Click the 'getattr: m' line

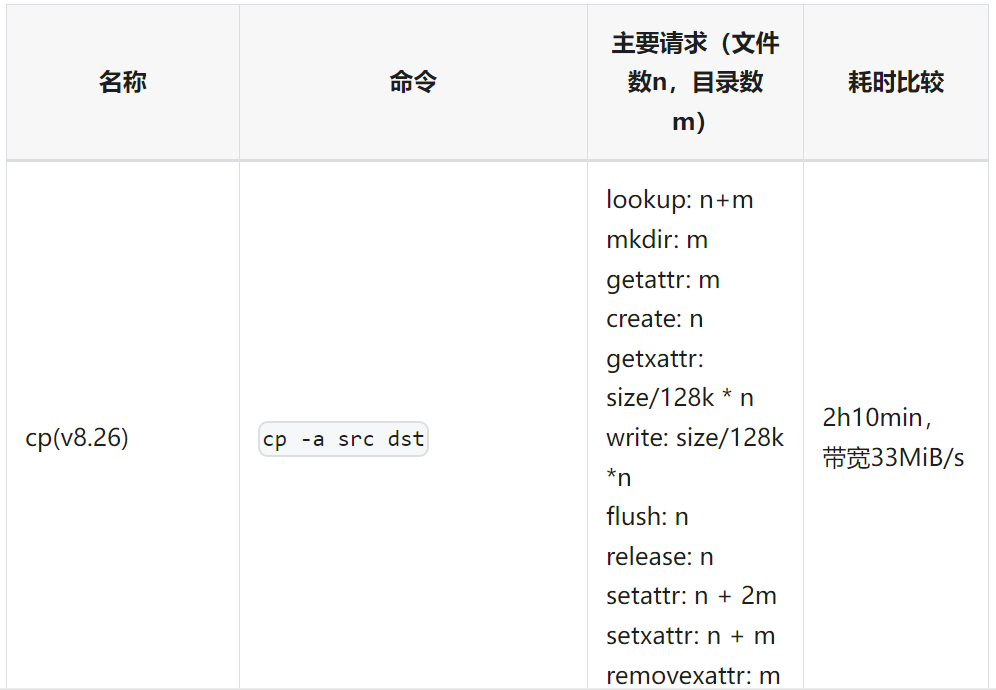[663, 280]
